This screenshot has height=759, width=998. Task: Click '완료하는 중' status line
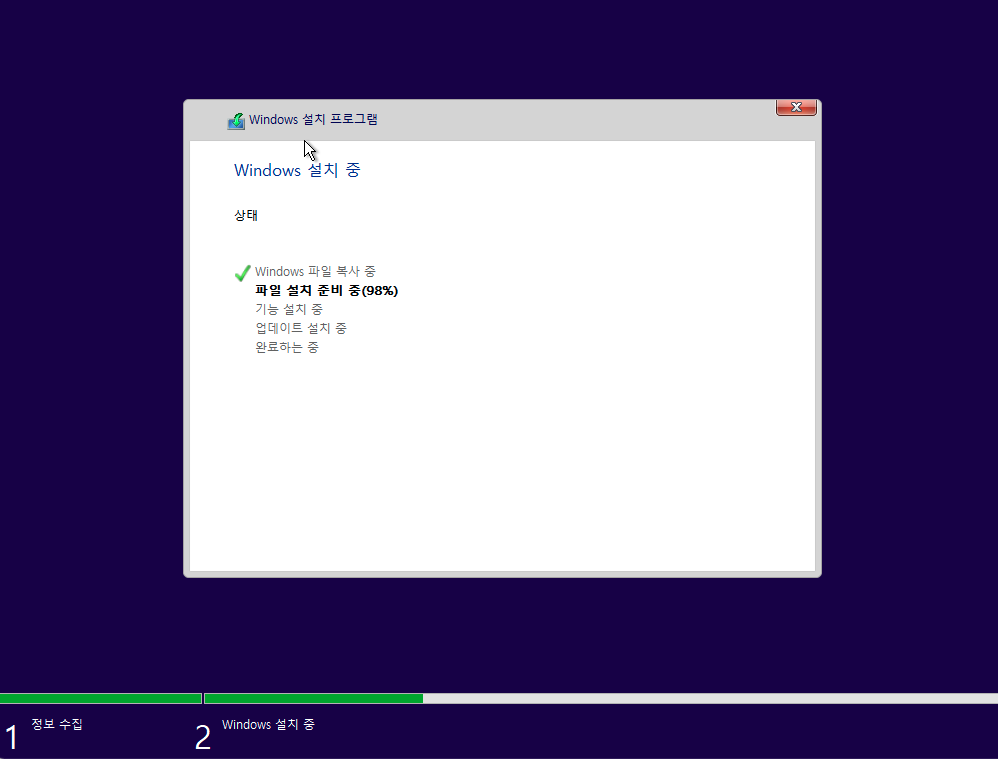pyautogui.click(x=287, y=348)
